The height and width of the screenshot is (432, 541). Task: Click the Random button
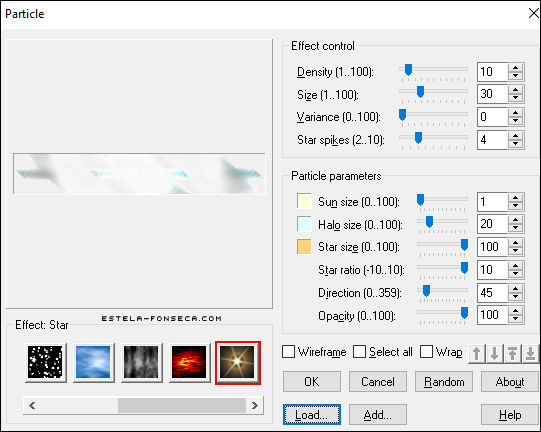444,382
